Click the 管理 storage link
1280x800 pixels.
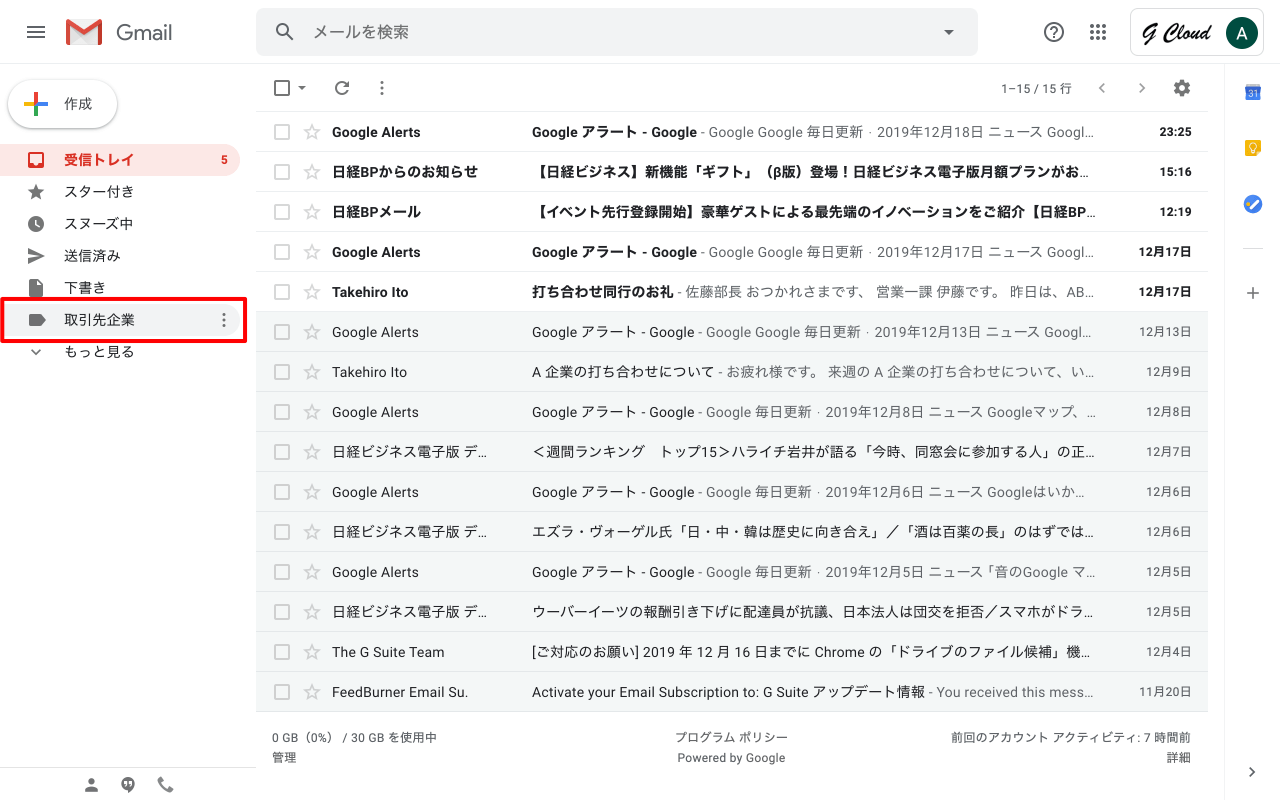point(284,758)
